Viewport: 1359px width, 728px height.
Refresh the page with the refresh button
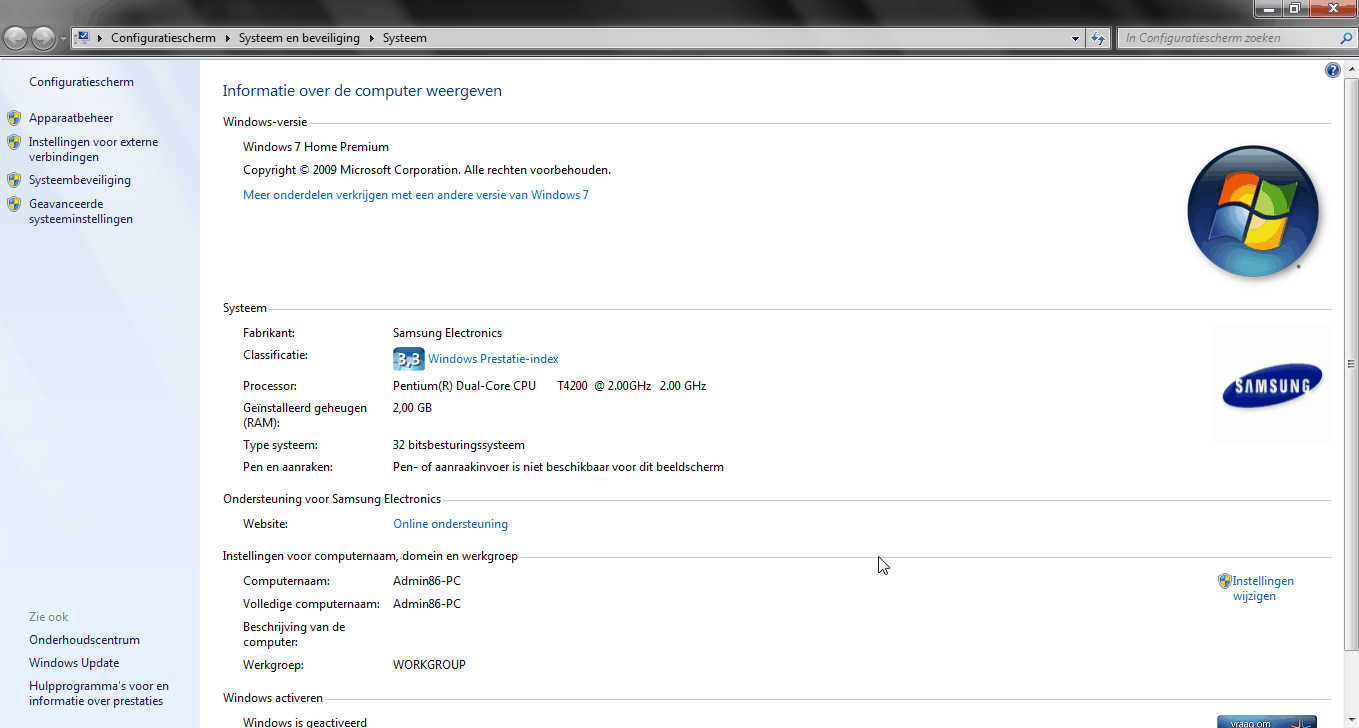(x=1098, y=38)
